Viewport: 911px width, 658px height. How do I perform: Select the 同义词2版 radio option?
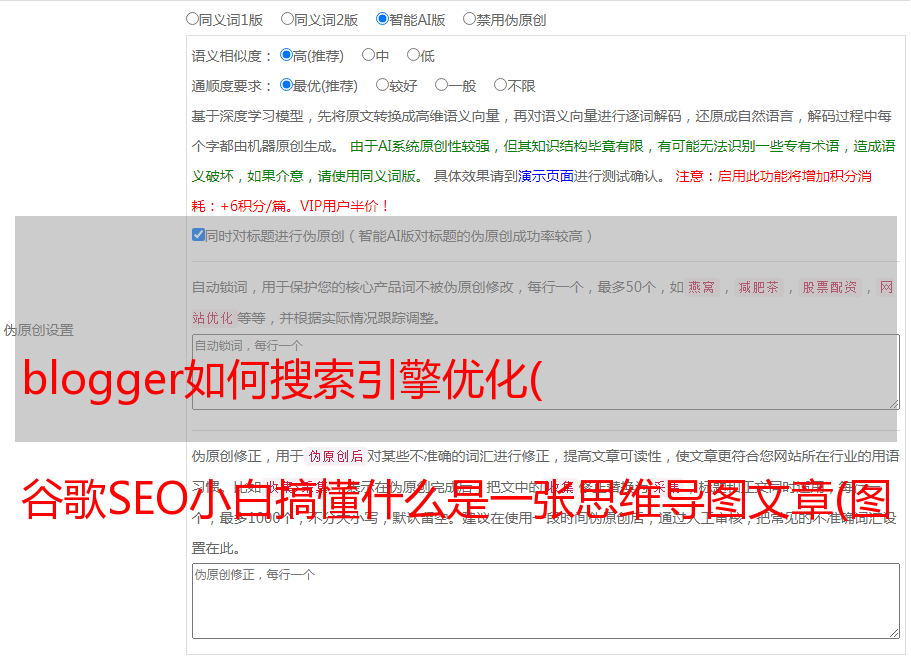[x=287, y=19]
